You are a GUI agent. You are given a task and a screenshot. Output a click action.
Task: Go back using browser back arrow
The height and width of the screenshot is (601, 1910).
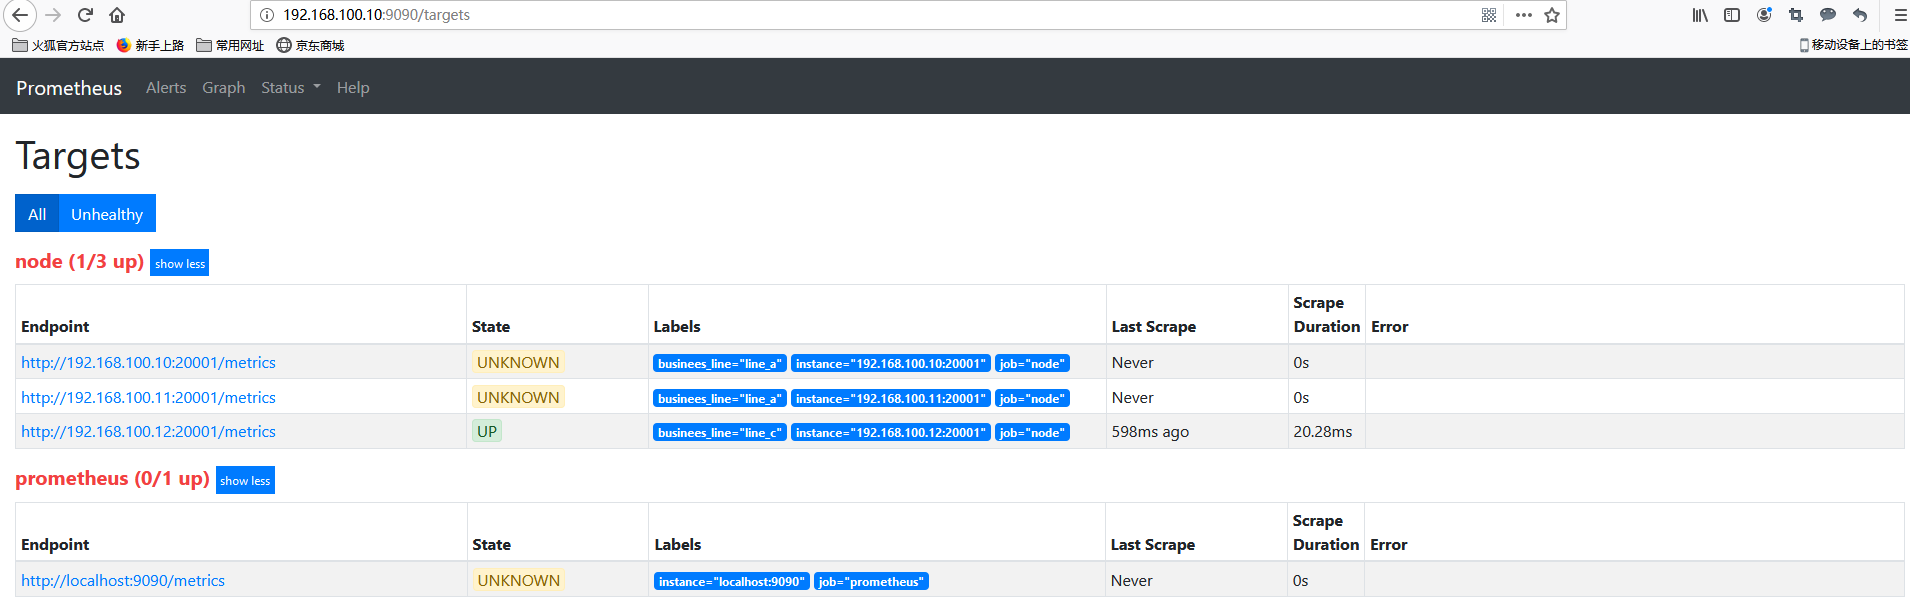click(20, 15)
